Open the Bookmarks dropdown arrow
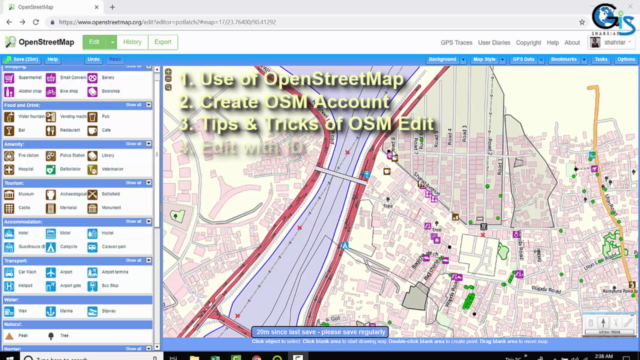Viewport: 640px width, 360px height. point(584,60)
